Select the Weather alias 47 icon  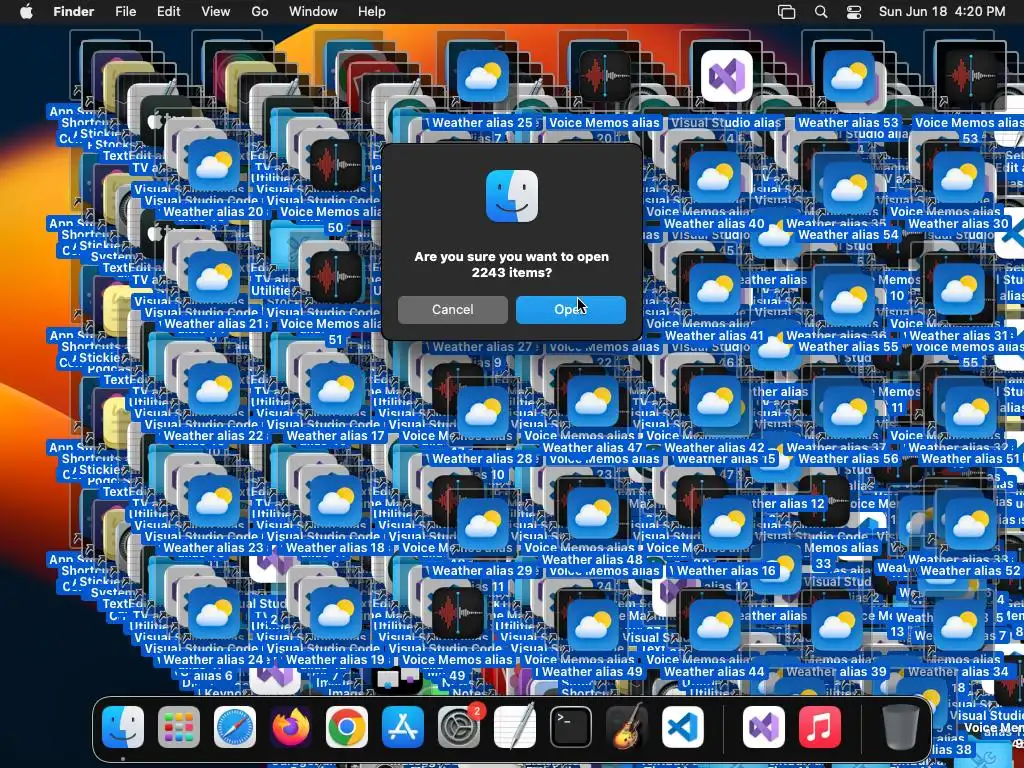point(593,402)
